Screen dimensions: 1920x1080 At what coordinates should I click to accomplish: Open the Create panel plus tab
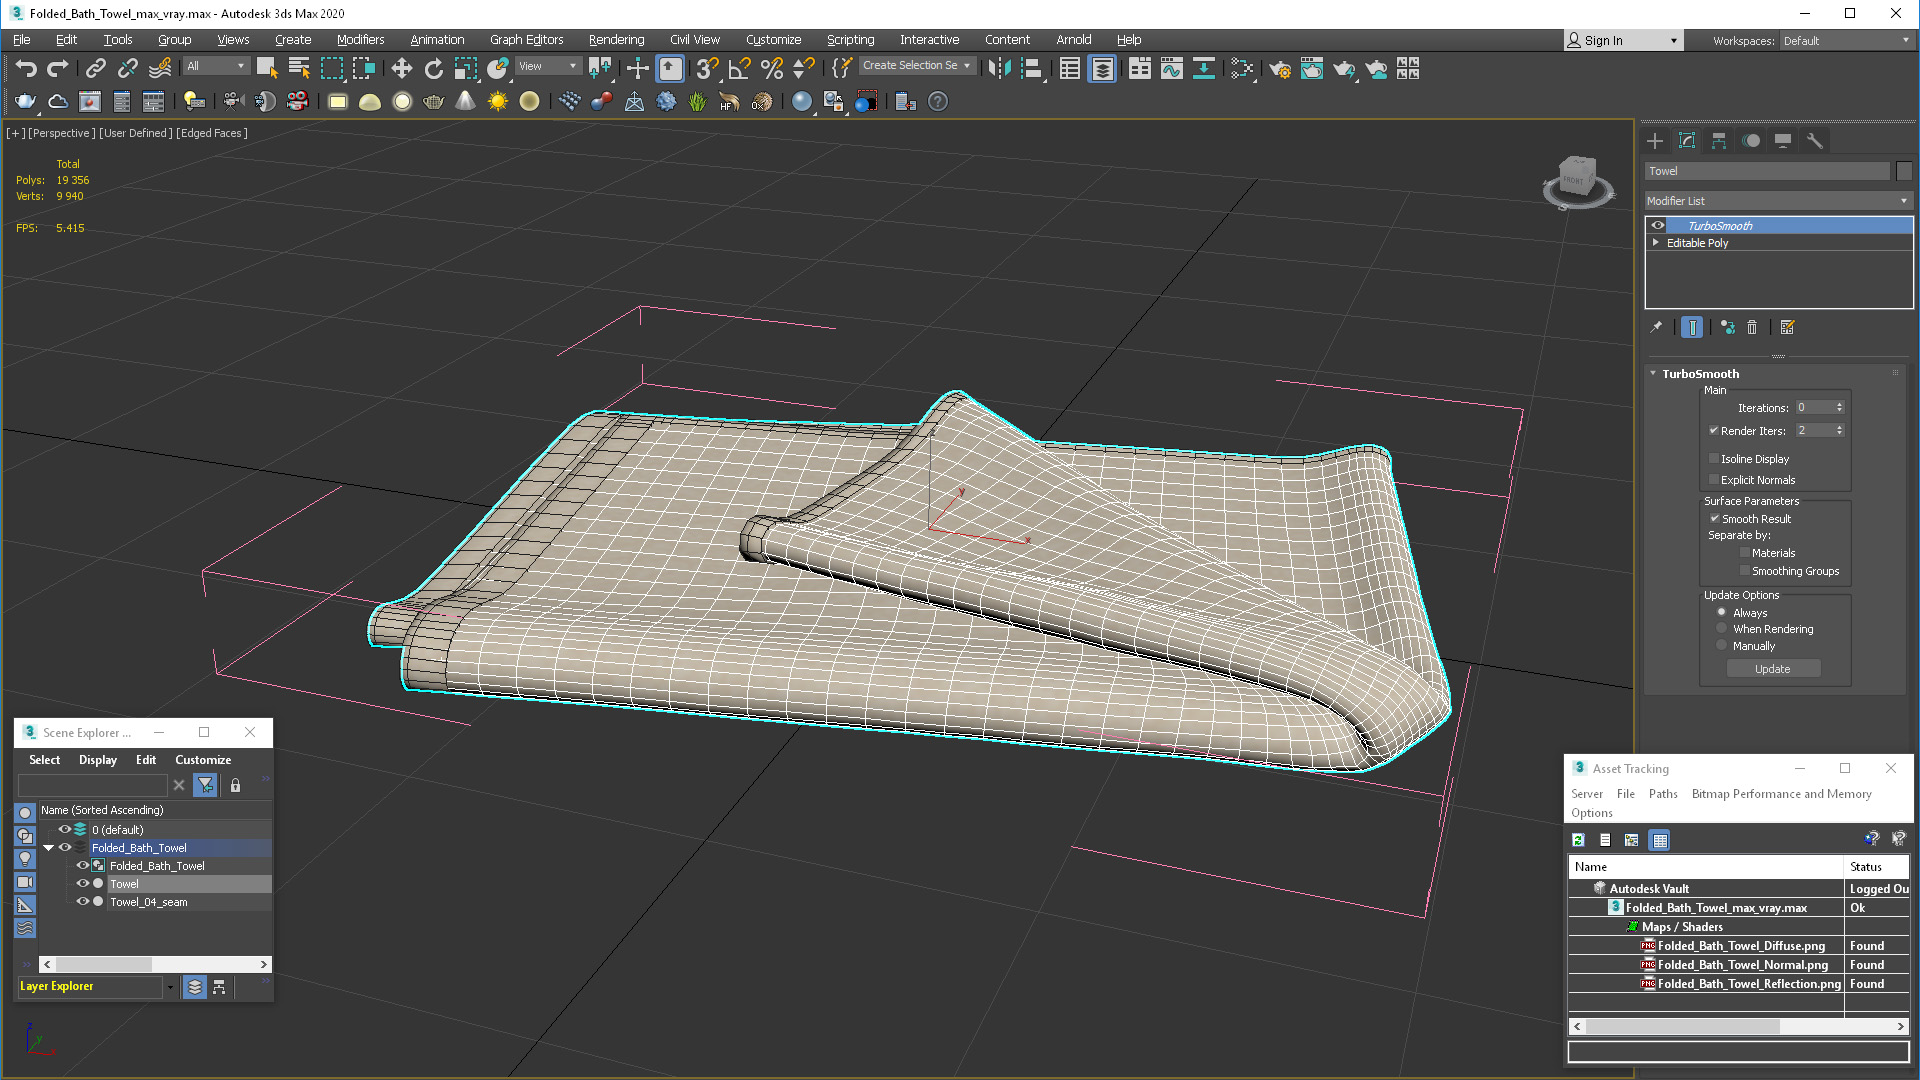click(x=1655, y=141)
